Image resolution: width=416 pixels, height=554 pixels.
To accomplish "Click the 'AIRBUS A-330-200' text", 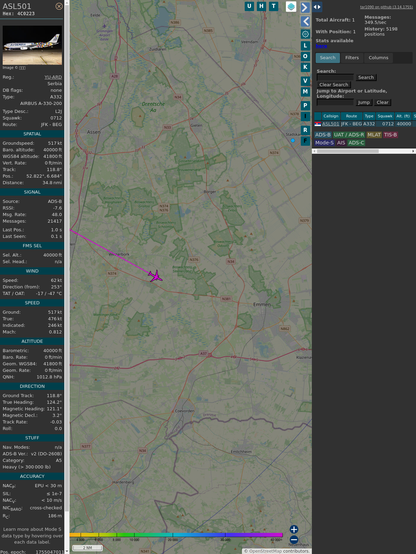I will tap(41, 104).
